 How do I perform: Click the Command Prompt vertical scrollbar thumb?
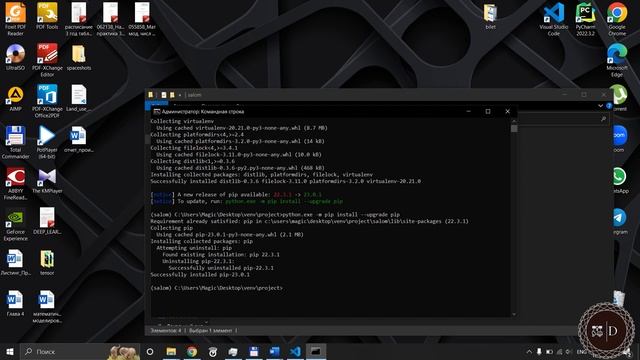point(514,129)
